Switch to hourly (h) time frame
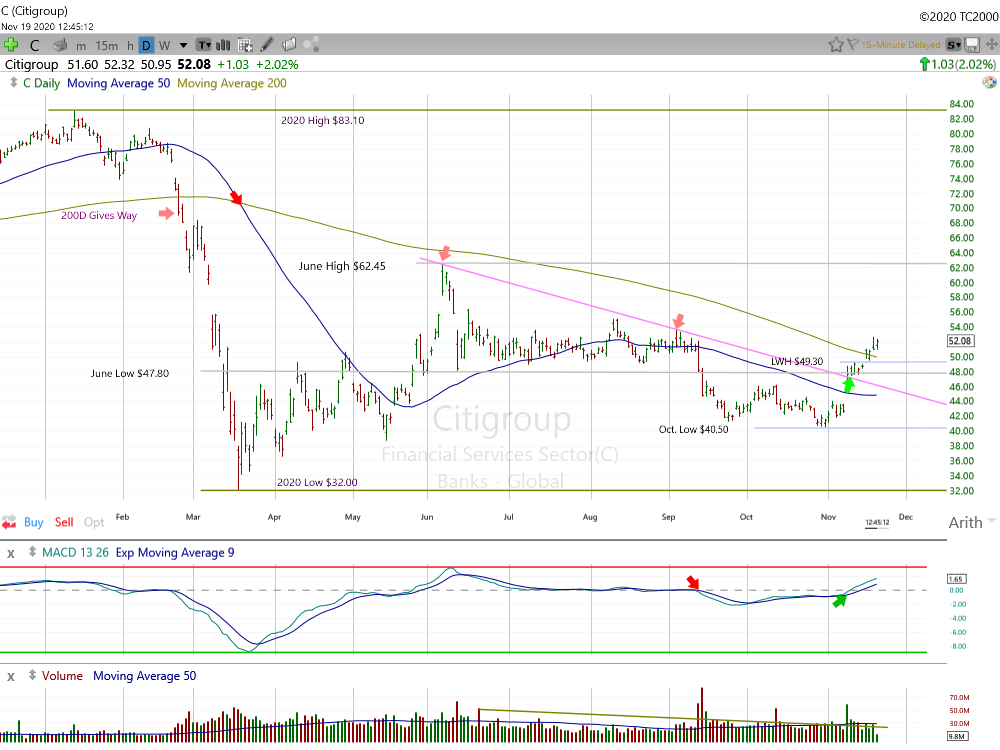This screenshot has width=1000, height=750. [130, 45]
